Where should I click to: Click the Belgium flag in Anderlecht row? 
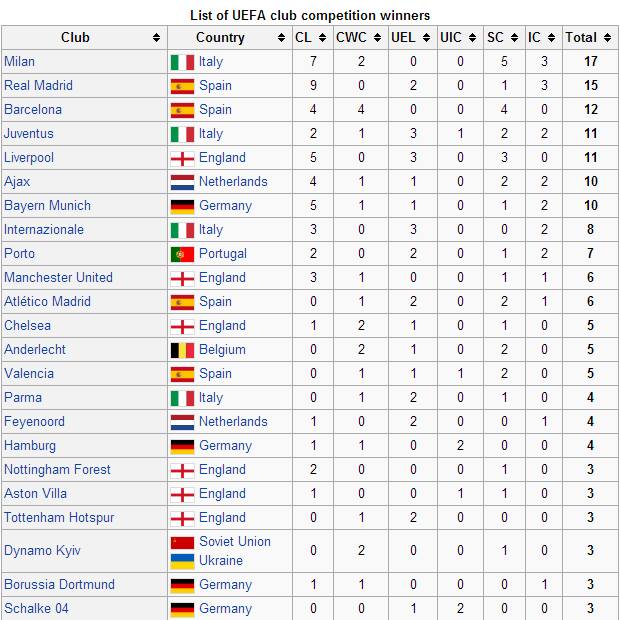182,350
